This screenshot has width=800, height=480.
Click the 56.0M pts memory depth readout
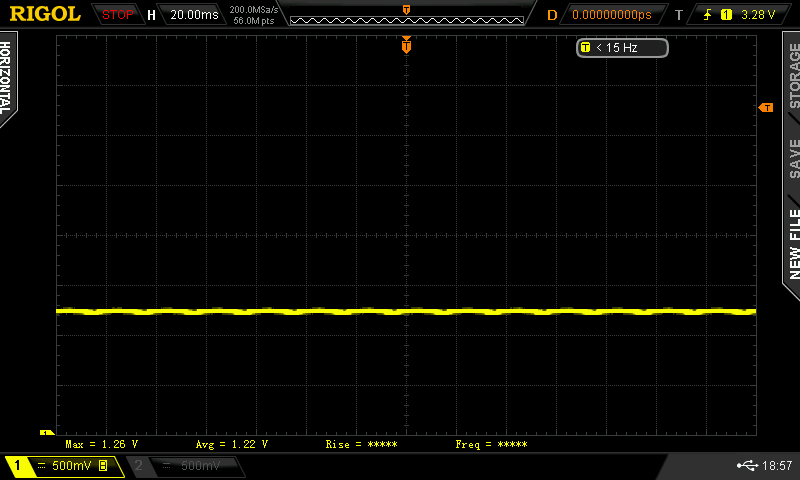click(254, 21)
